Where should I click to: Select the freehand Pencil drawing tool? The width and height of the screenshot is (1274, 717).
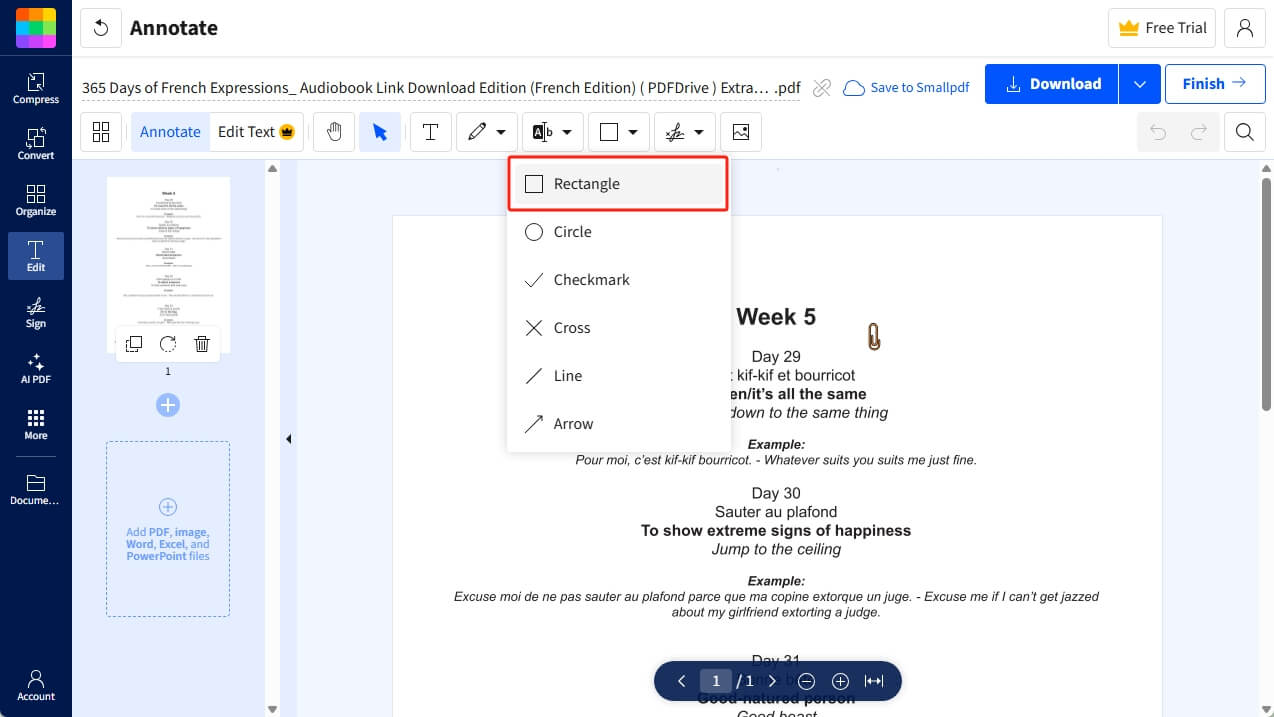pyautogui.click(x=478, y=131)
